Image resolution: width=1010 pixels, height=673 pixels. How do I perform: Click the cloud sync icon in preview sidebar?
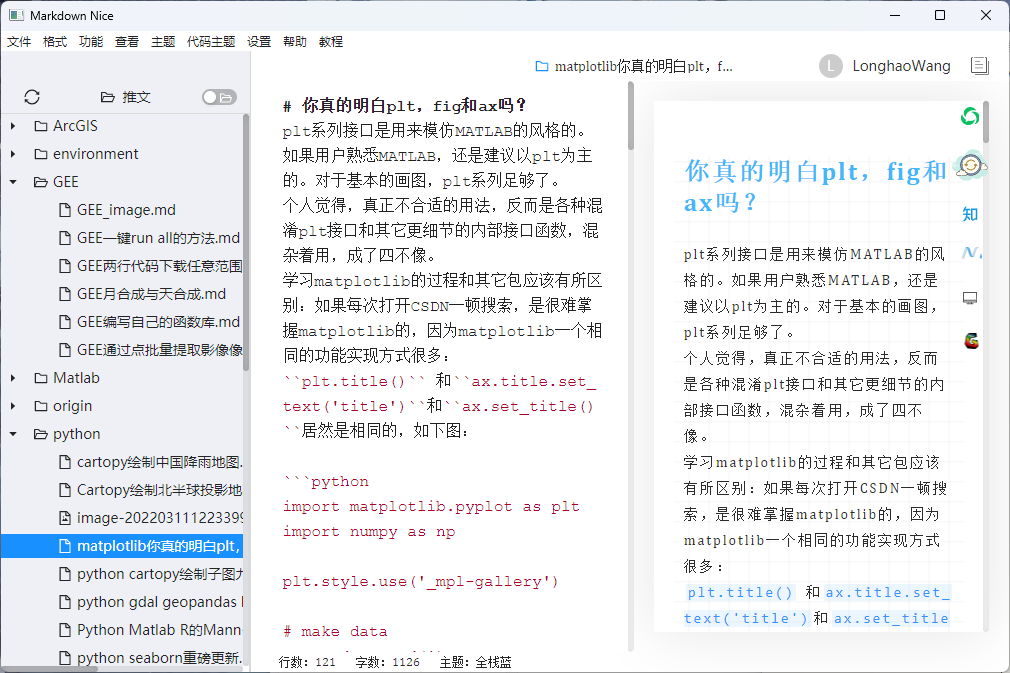click(970, 166)
